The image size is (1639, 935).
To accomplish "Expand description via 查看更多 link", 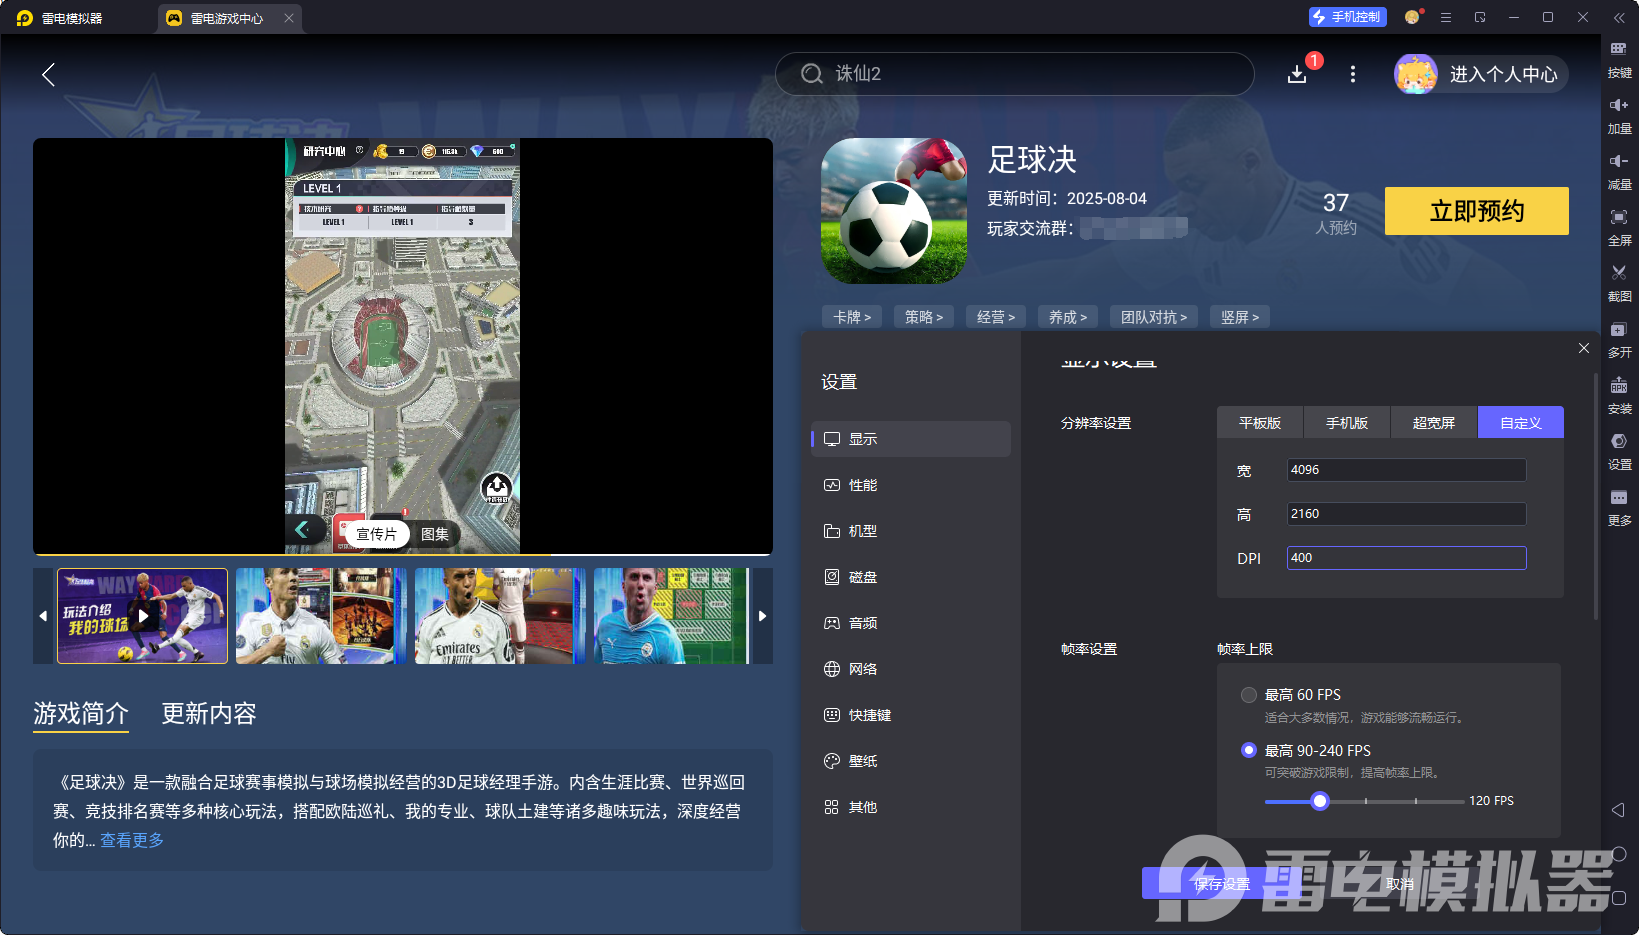I will pos(132,840).
